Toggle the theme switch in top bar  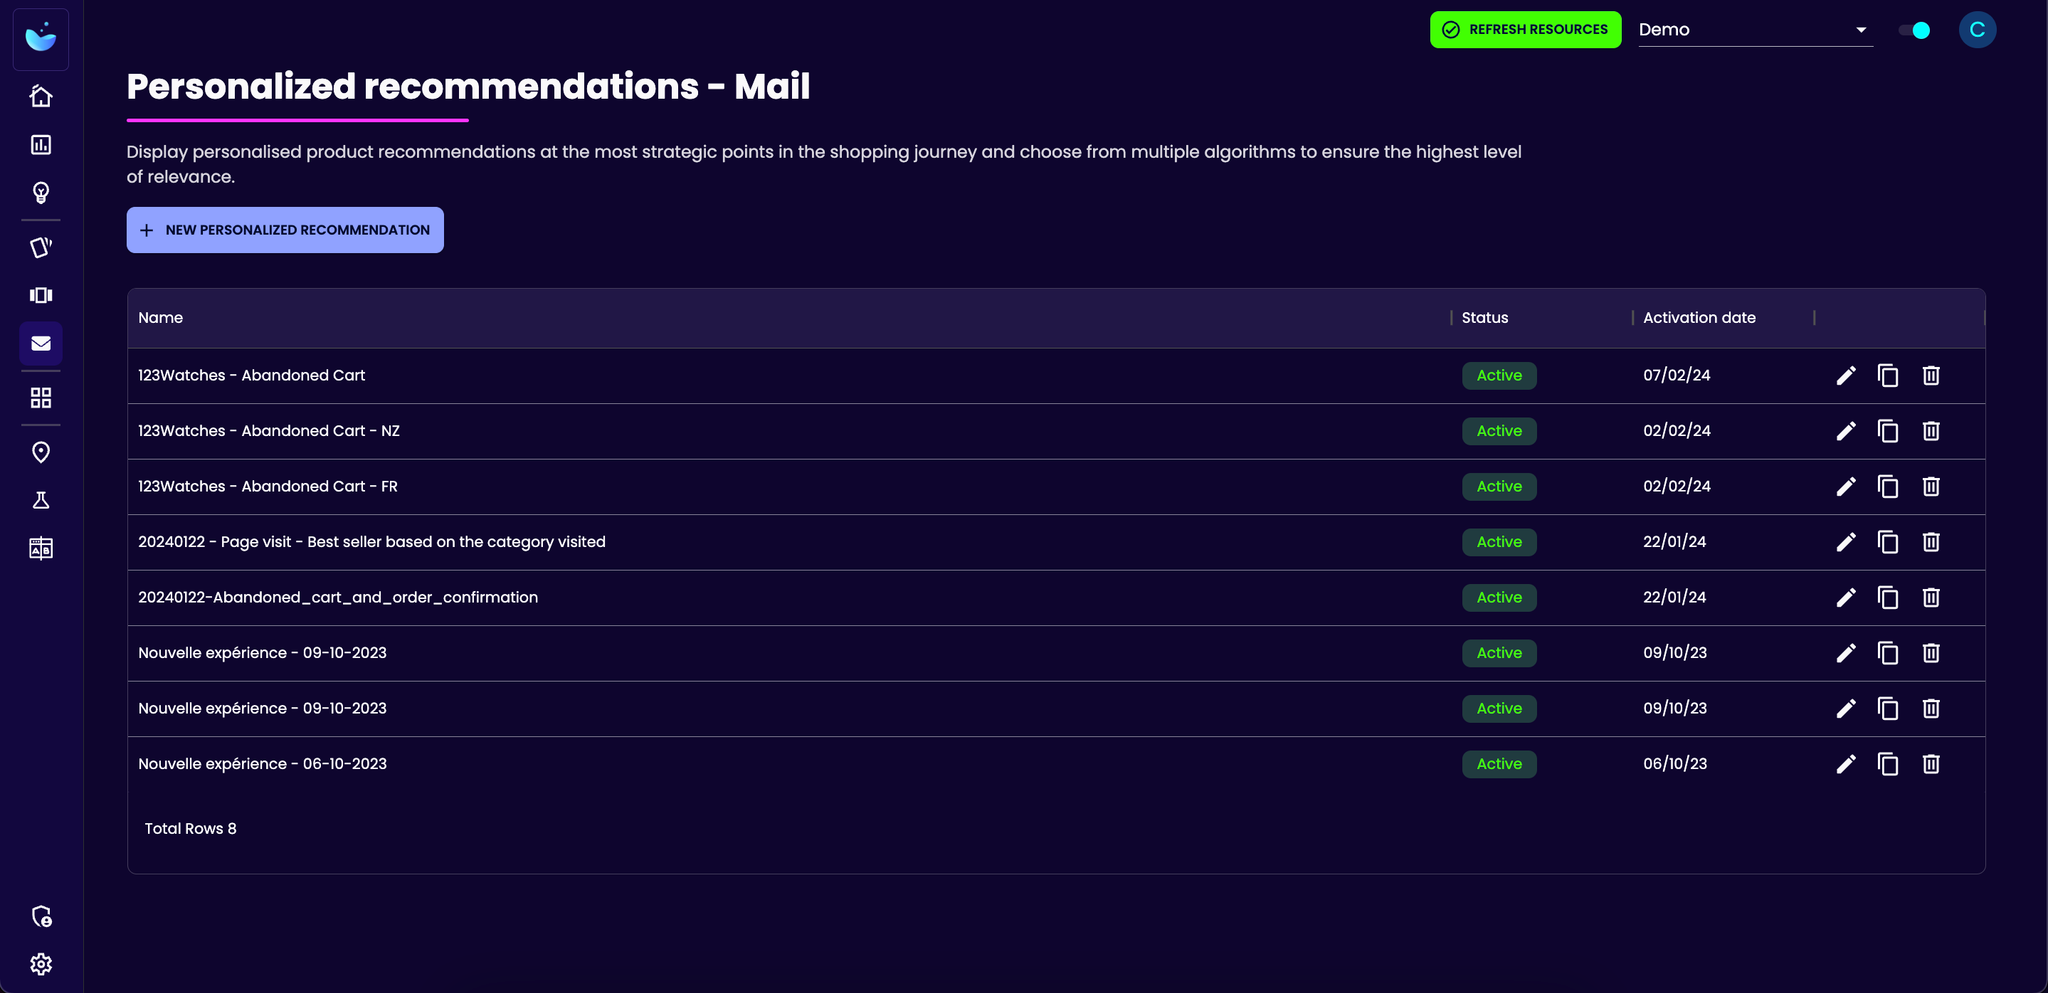pyautogui.click(x=1915, y=30)
